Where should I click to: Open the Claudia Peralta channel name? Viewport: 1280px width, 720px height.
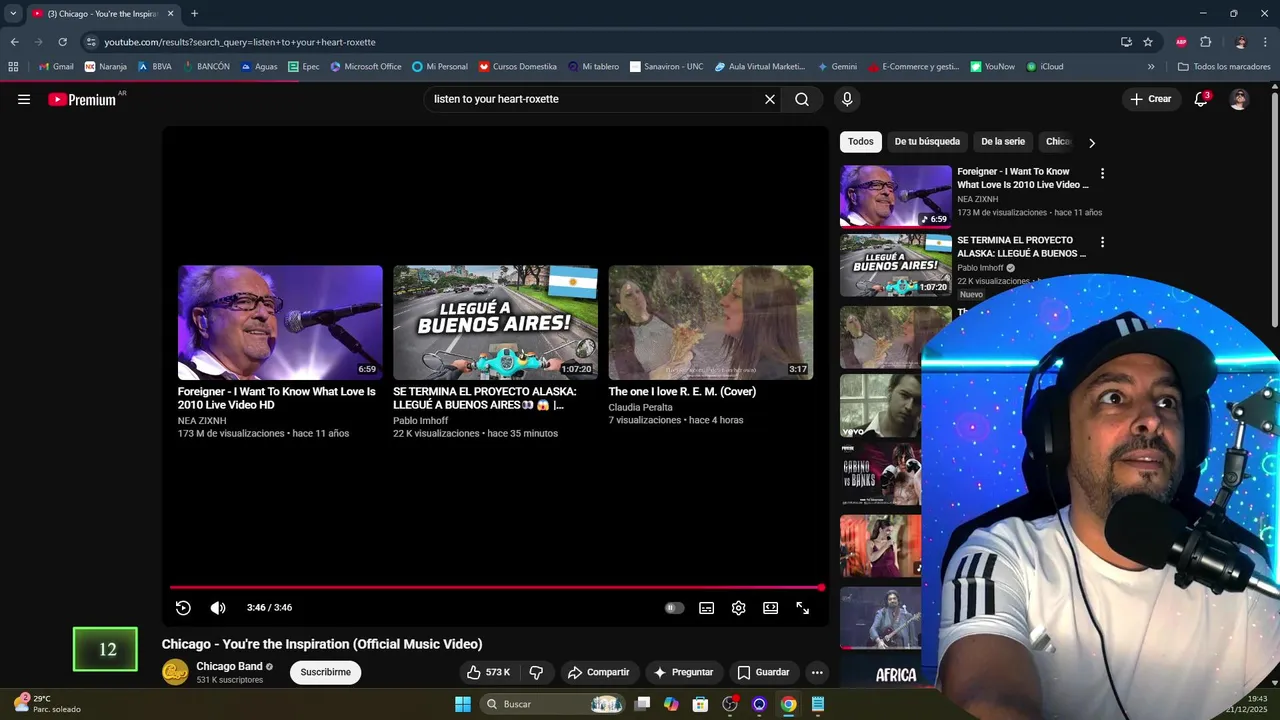pos(640,408)
